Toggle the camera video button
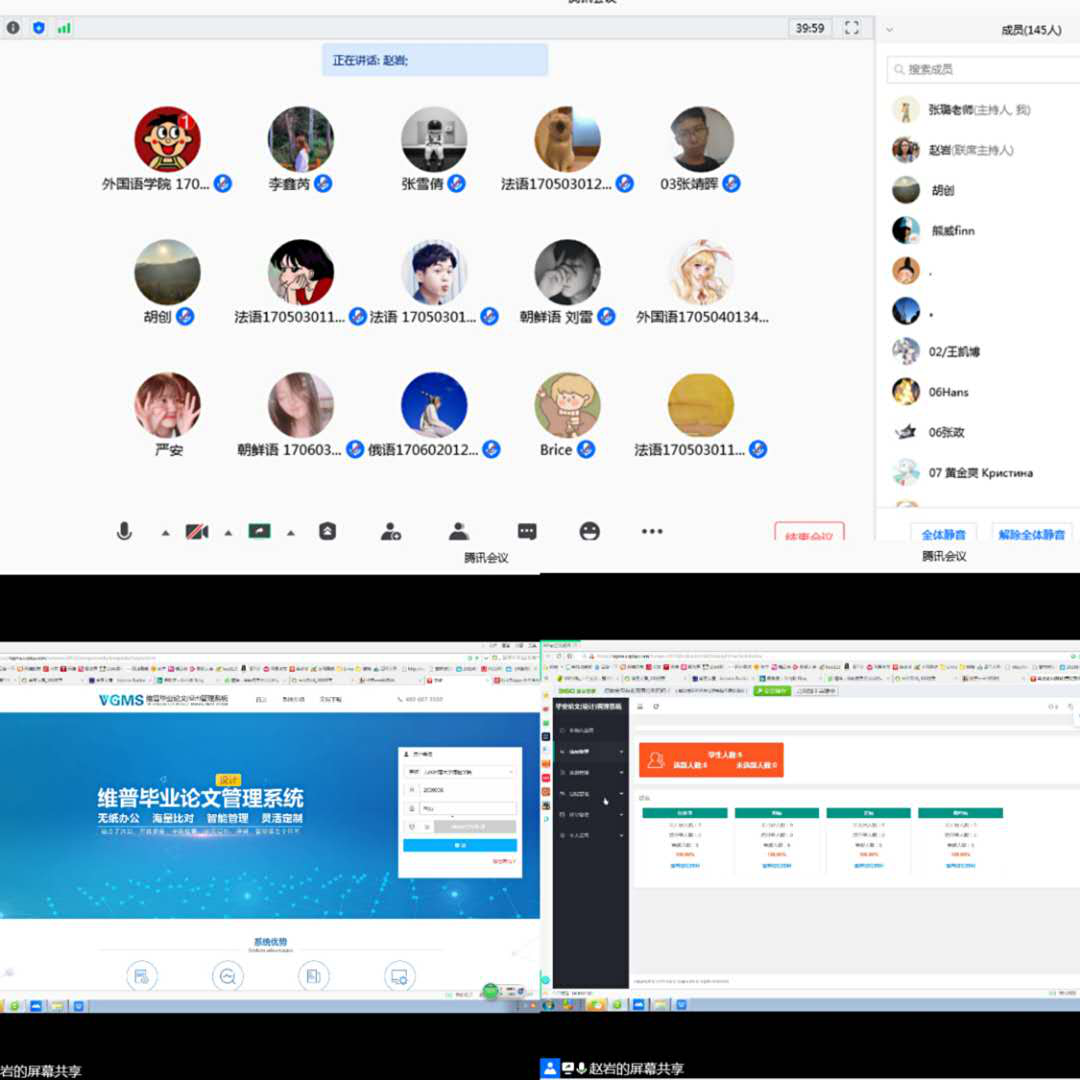The width and height of the screenshot is (1080, 1080). [197, 532]
